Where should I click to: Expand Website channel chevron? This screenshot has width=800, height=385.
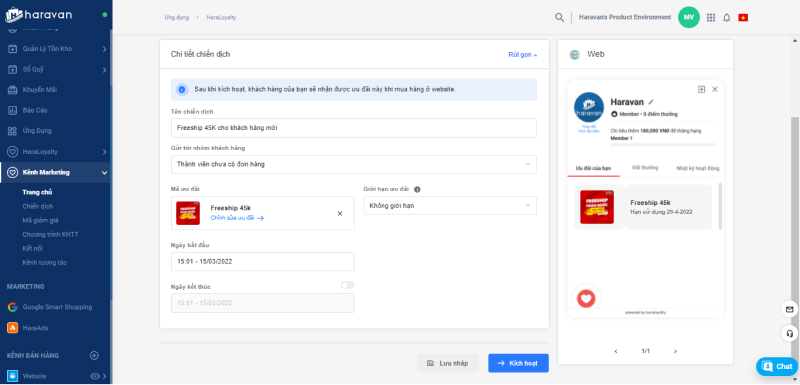[x=104, y=376]
